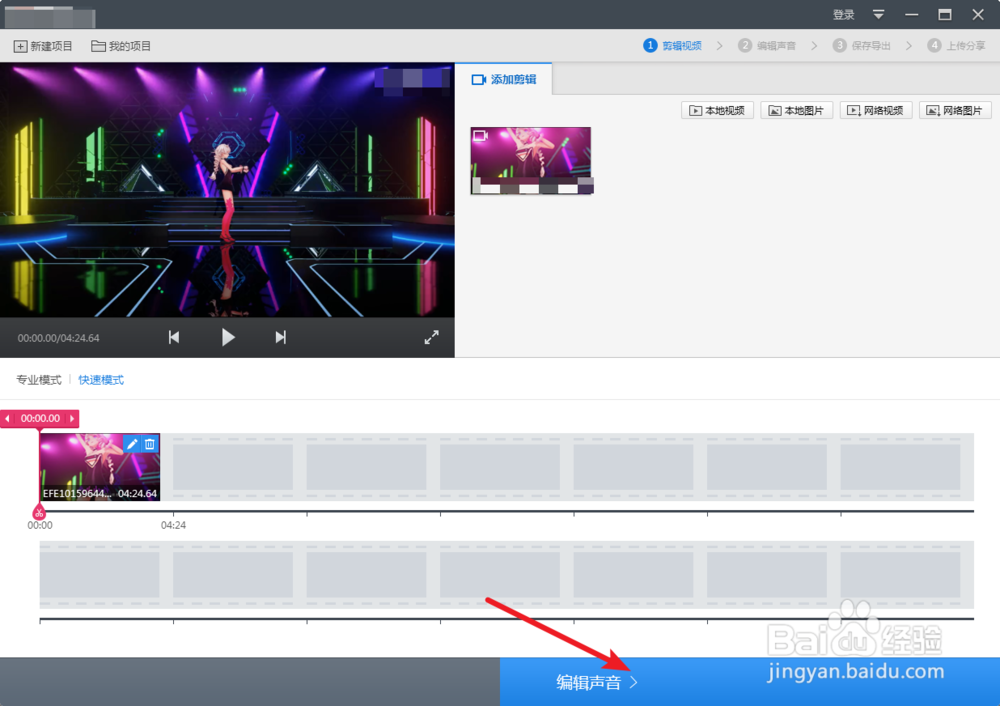Add a 本地图片 local picture

click(x=797, y=110)
